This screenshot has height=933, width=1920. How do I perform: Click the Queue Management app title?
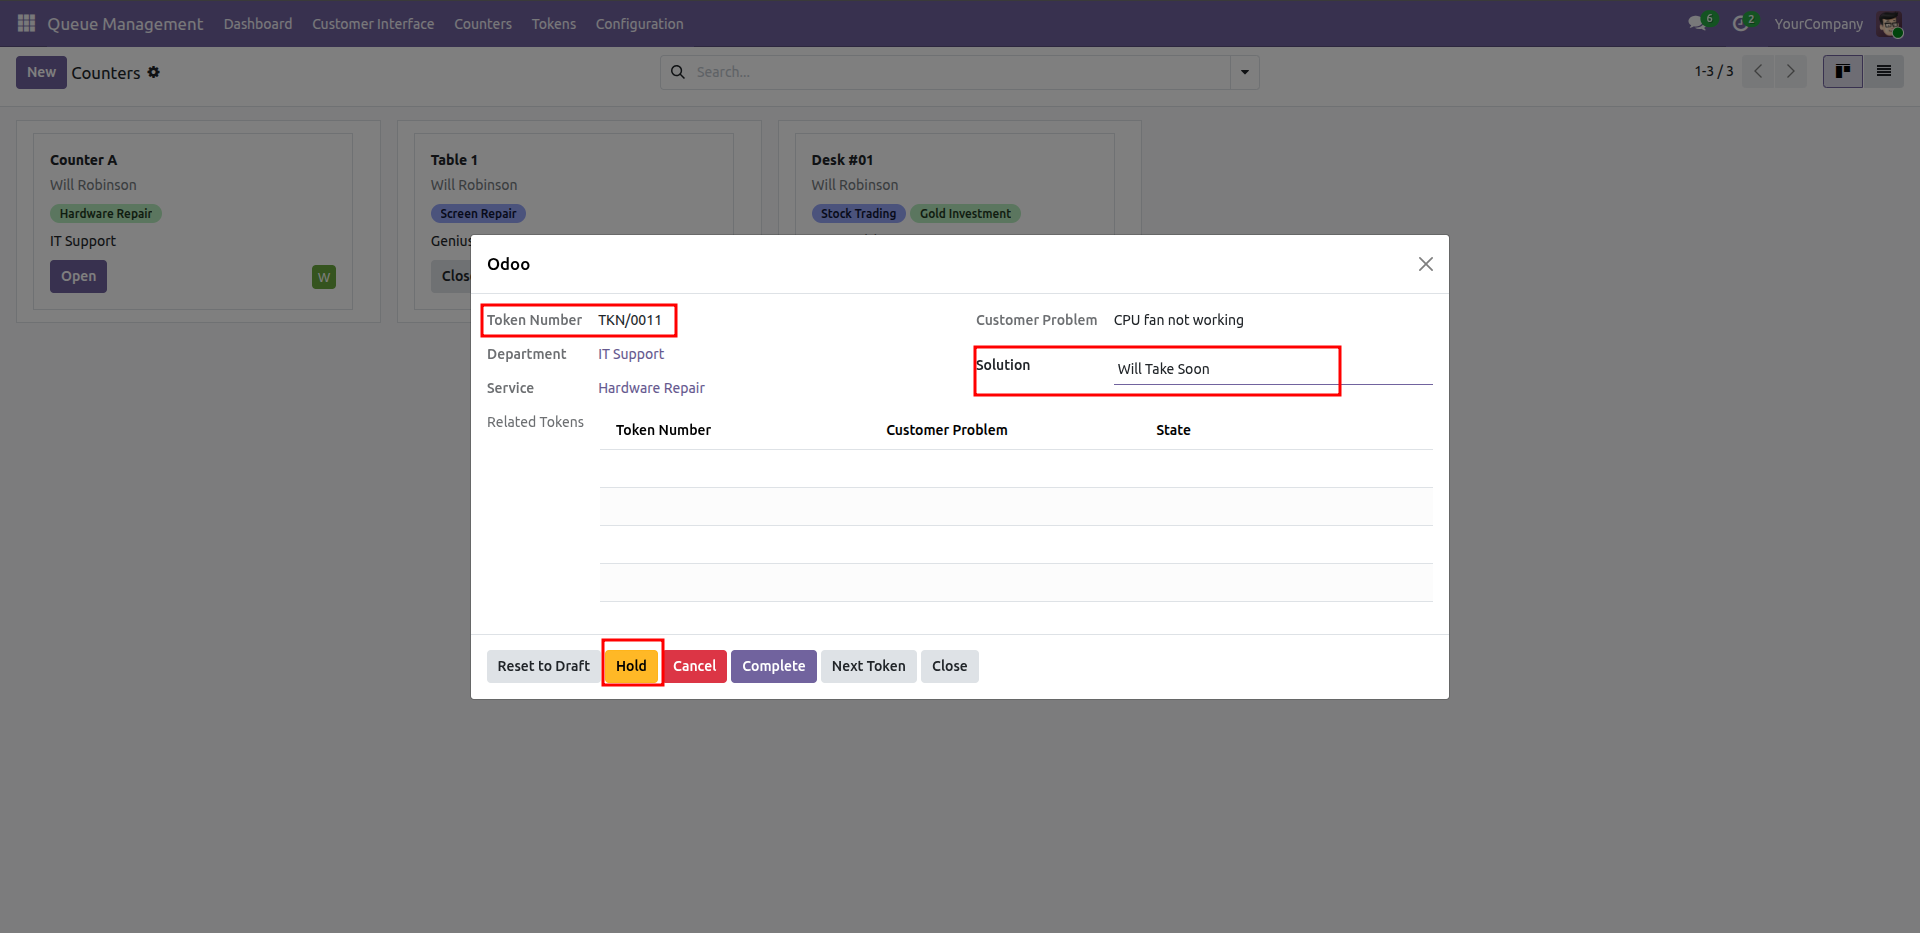[125, 24]
